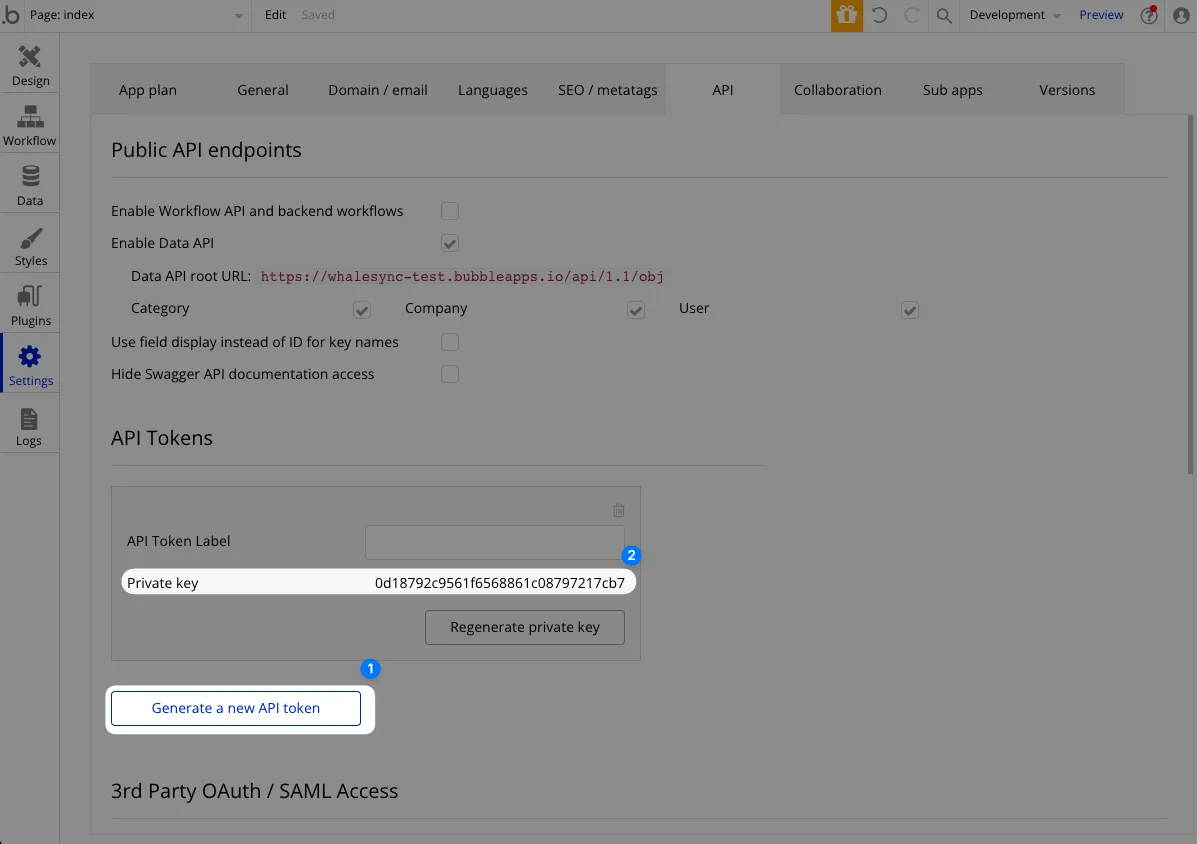
Task: Switch to the Domain / email tab
Action: point(378,90)
